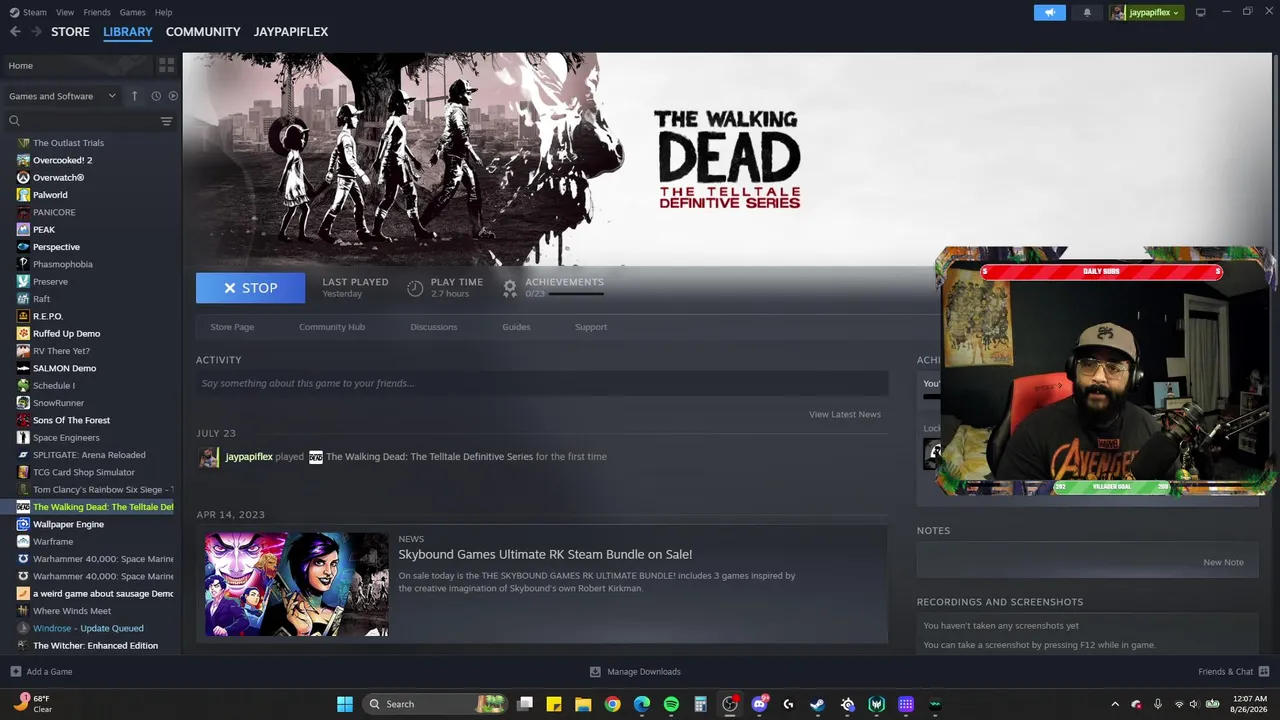Viewport: 1280px width, 720px height.
Task: Select the Overwatch game icon in library
Action: click(x=23, y=178)
